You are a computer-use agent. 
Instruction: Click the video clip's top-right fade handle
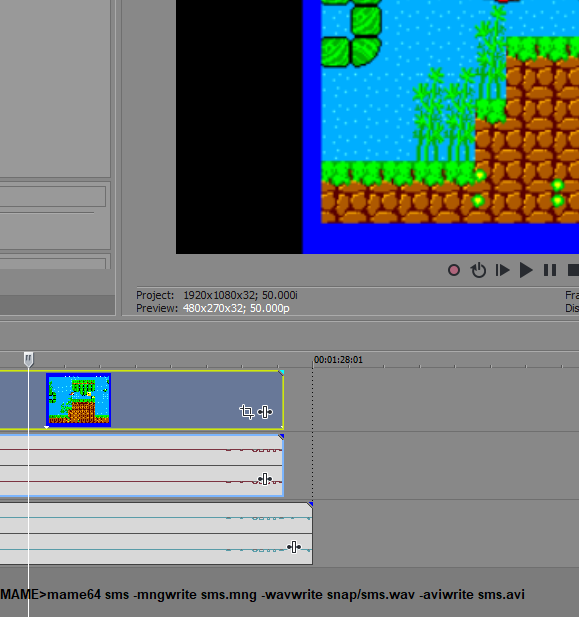coord(281,373)
